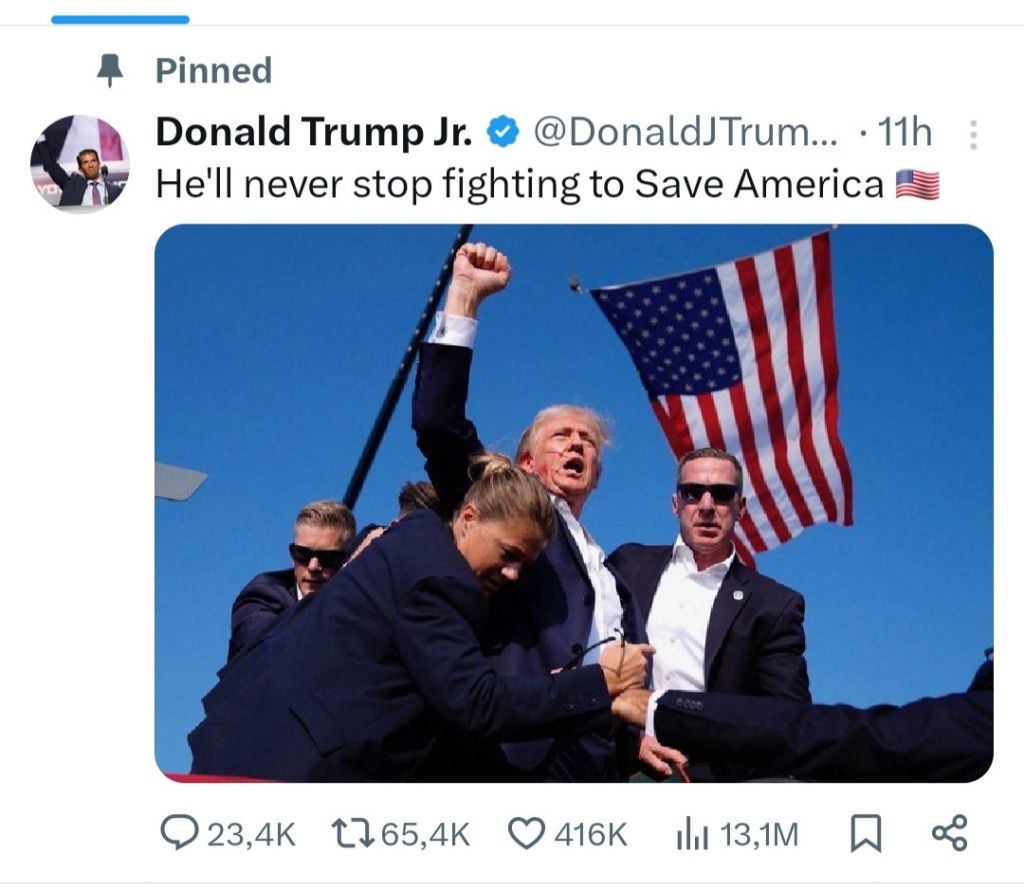Open the round profile avatar picture

click(x=80, y=163)
